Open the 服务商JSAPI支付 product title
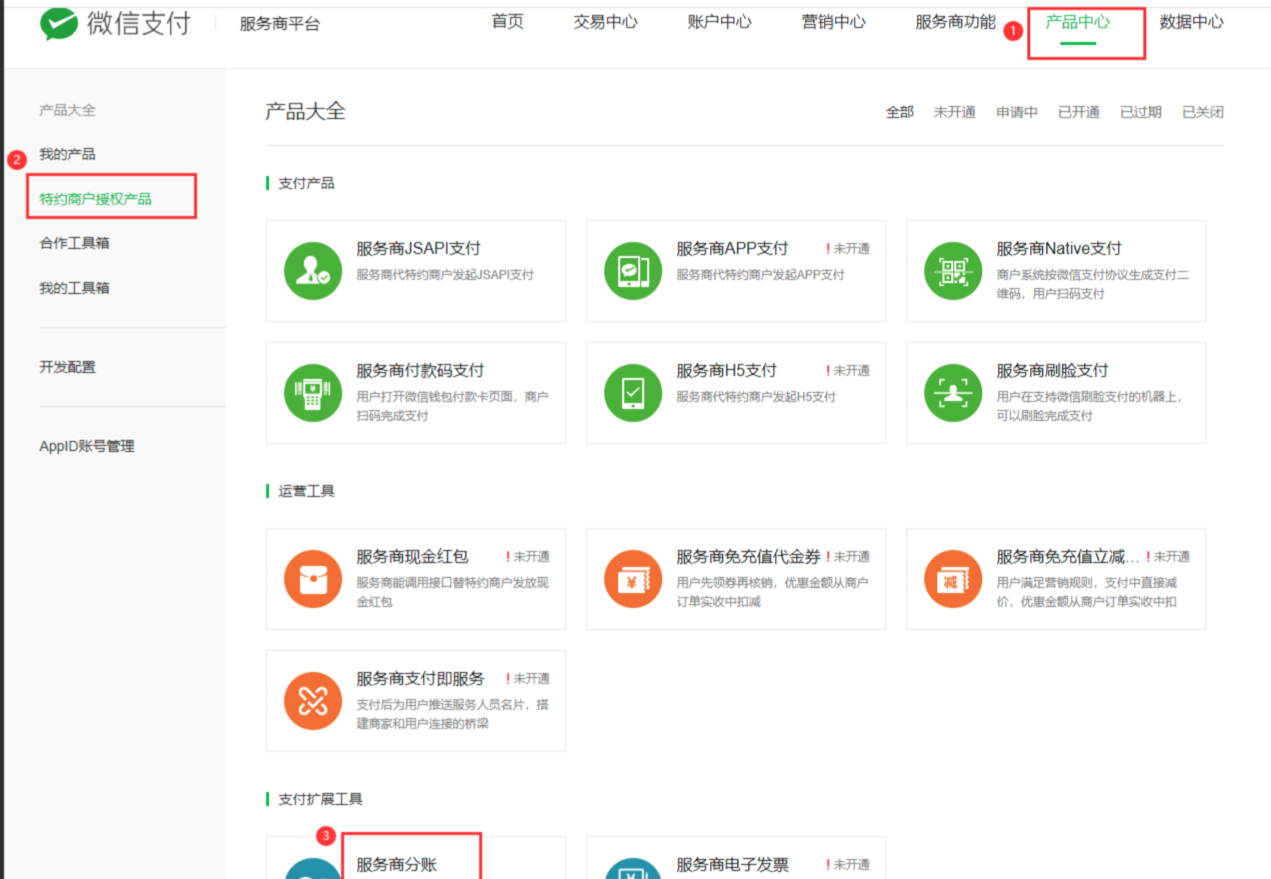 [x=418, y=249]
